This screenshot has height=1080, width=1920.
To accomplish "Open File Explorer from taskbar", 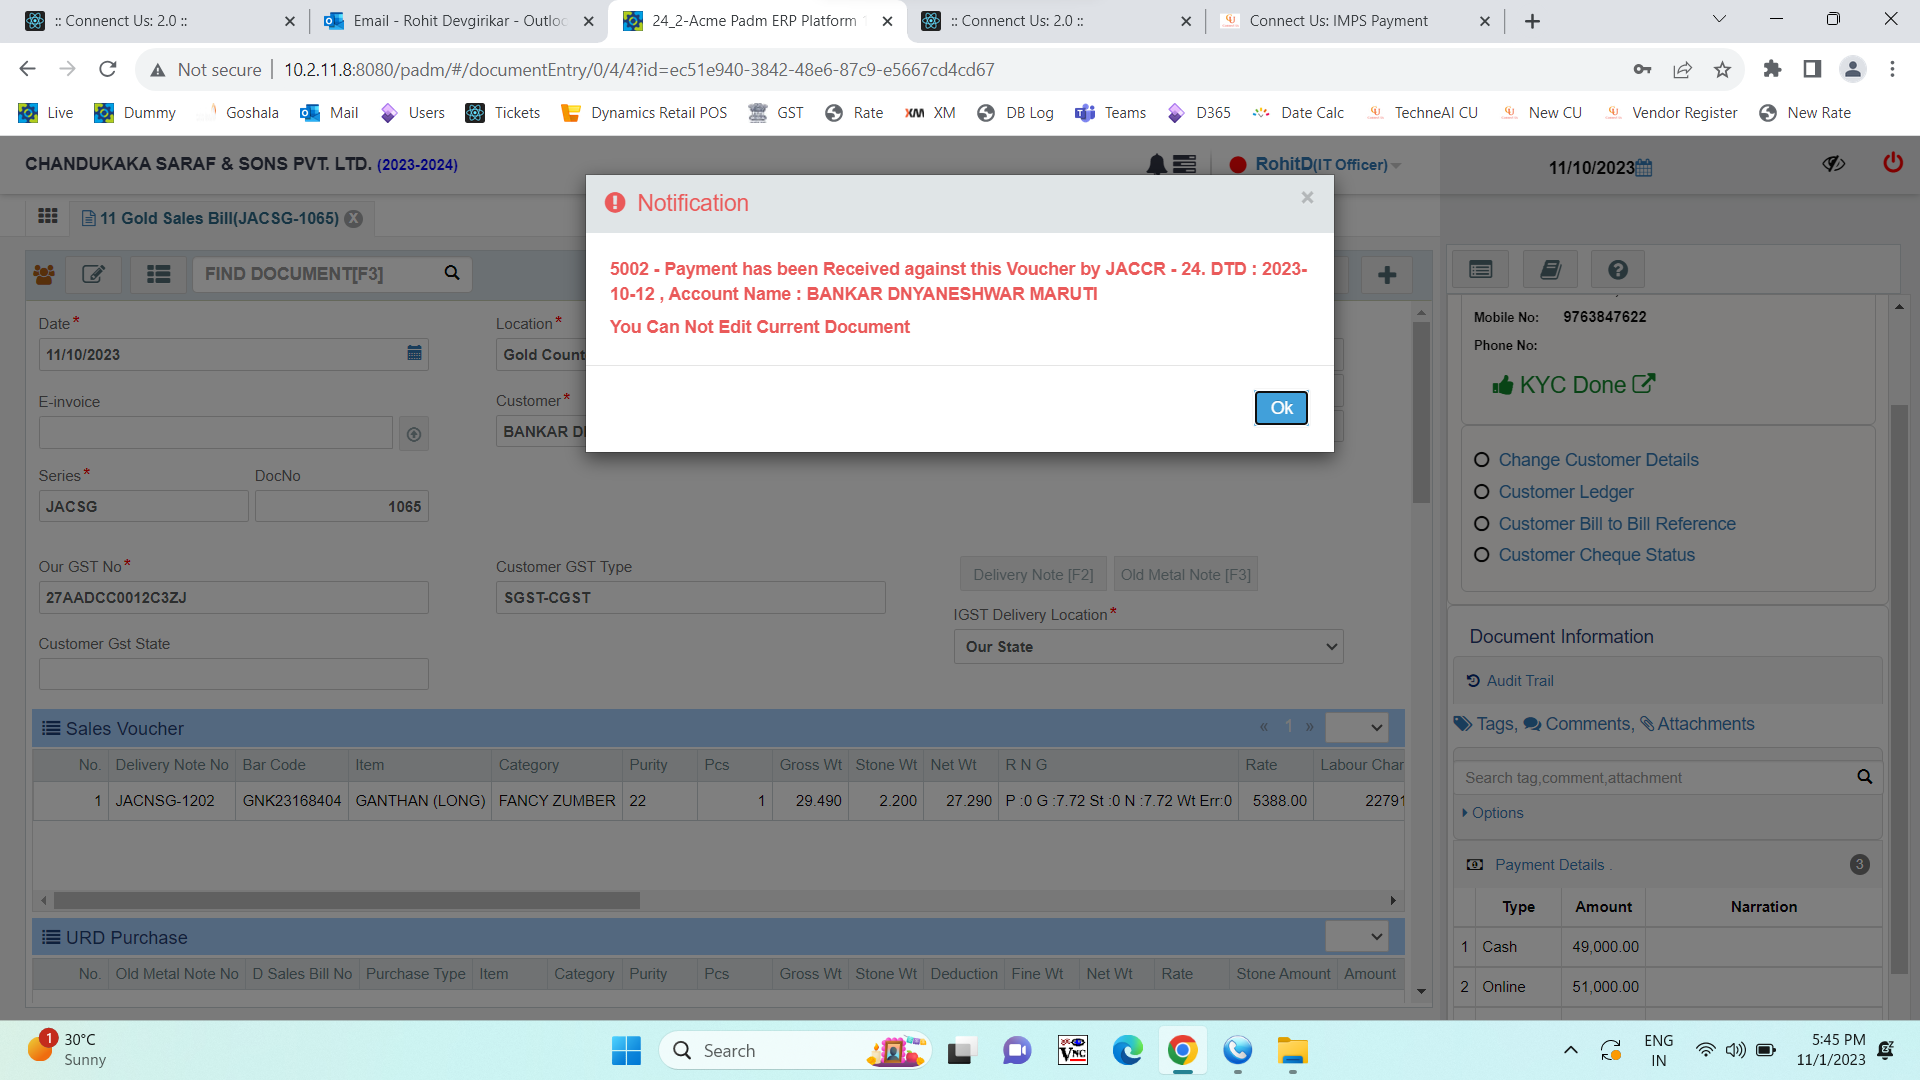I will click(1292, 1051).
